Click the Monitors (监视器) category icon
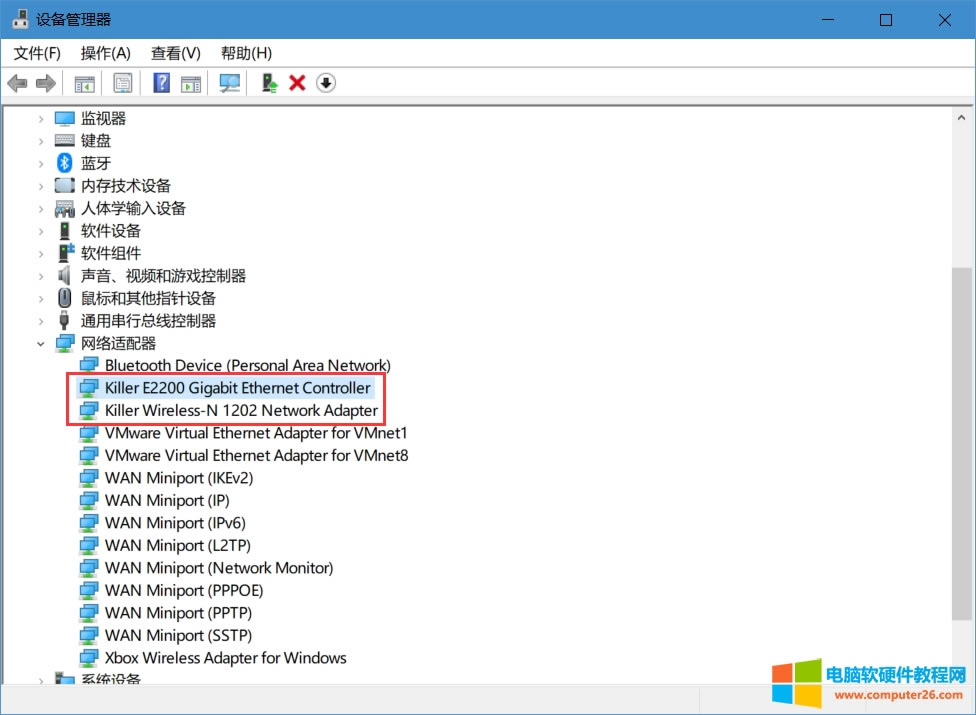976x715 pixels. click(65, 118)
